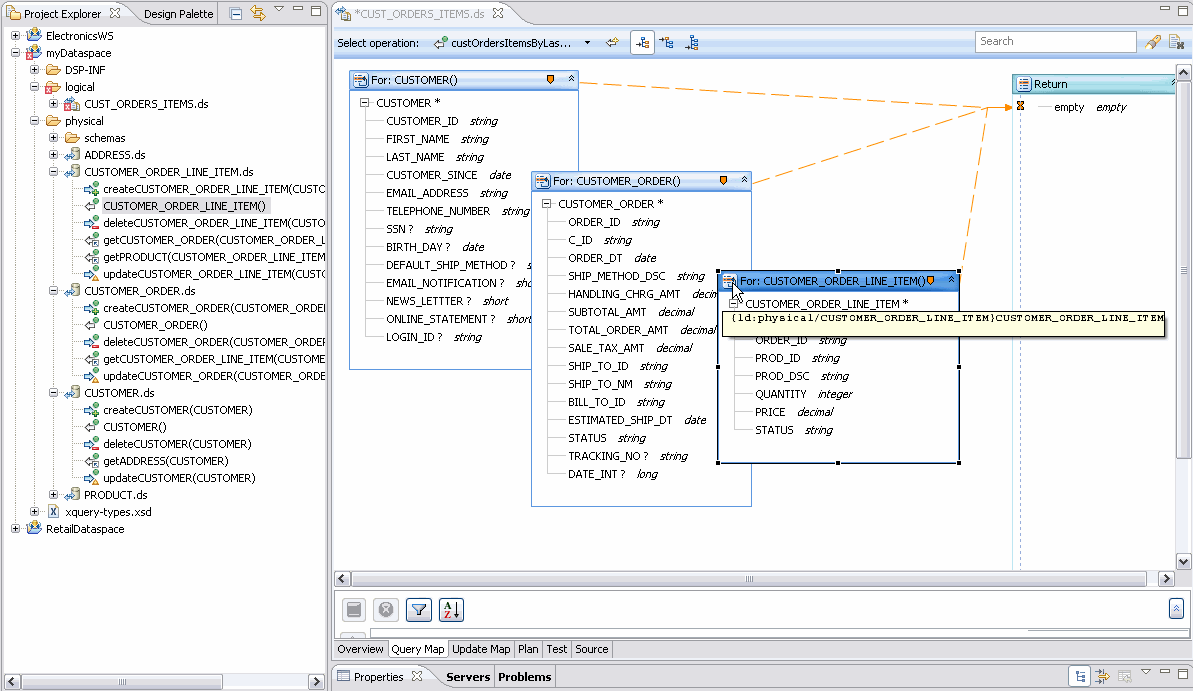This screenshot has height=691, width=1193.
Task: Collapse the expression editor with double chevron
Action: 1176,608
